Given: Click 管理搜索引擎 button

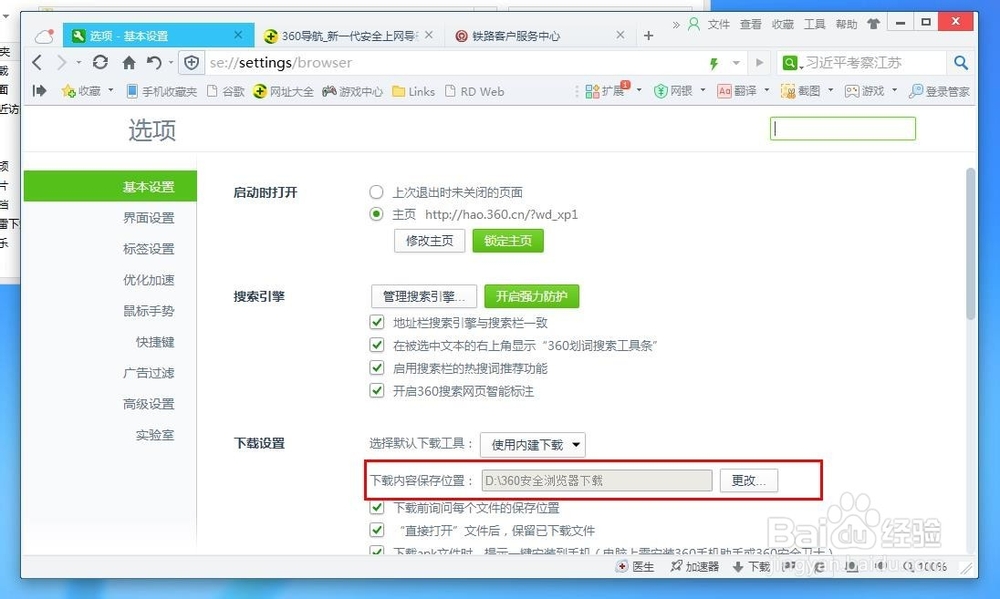Looking at the screenshot, I should pos(424,296).
